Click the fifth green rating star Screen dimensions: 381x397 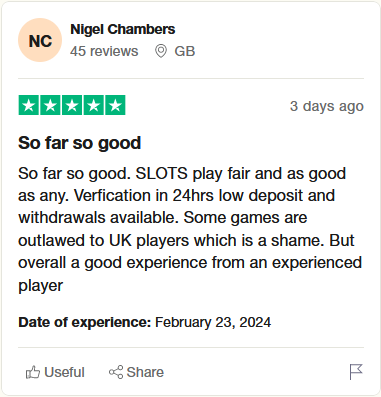(x=115, y=105)
